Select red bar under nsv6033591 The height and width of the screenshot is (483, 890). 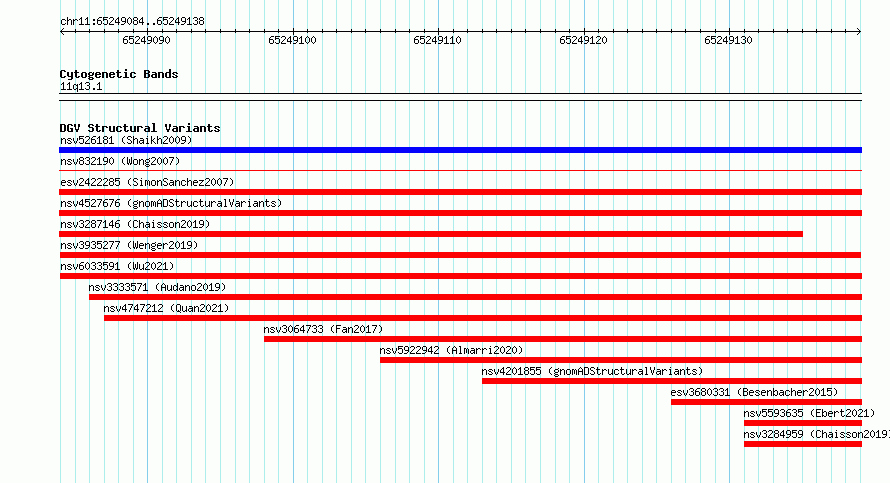(460, 276)
